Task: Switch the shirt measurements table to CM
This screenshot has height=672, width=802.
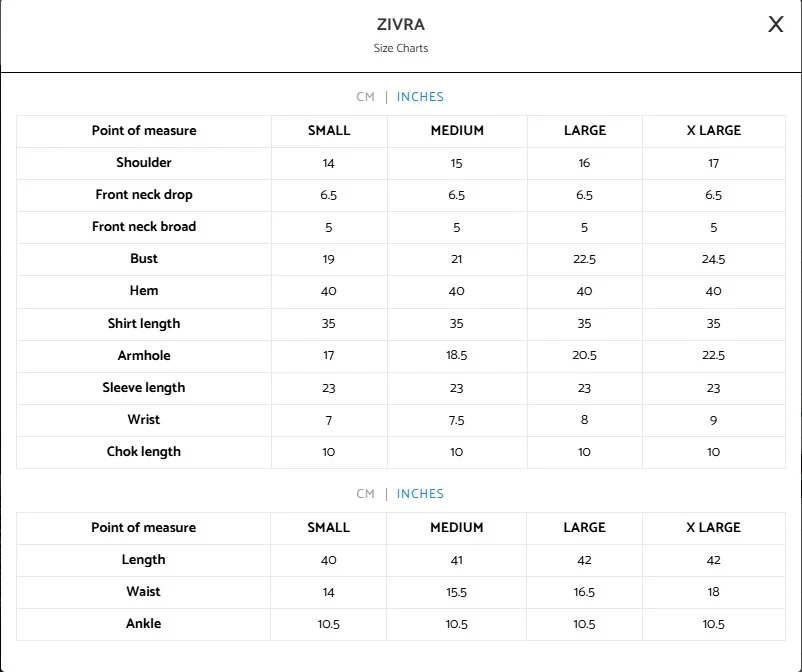Action: (365, 97)
